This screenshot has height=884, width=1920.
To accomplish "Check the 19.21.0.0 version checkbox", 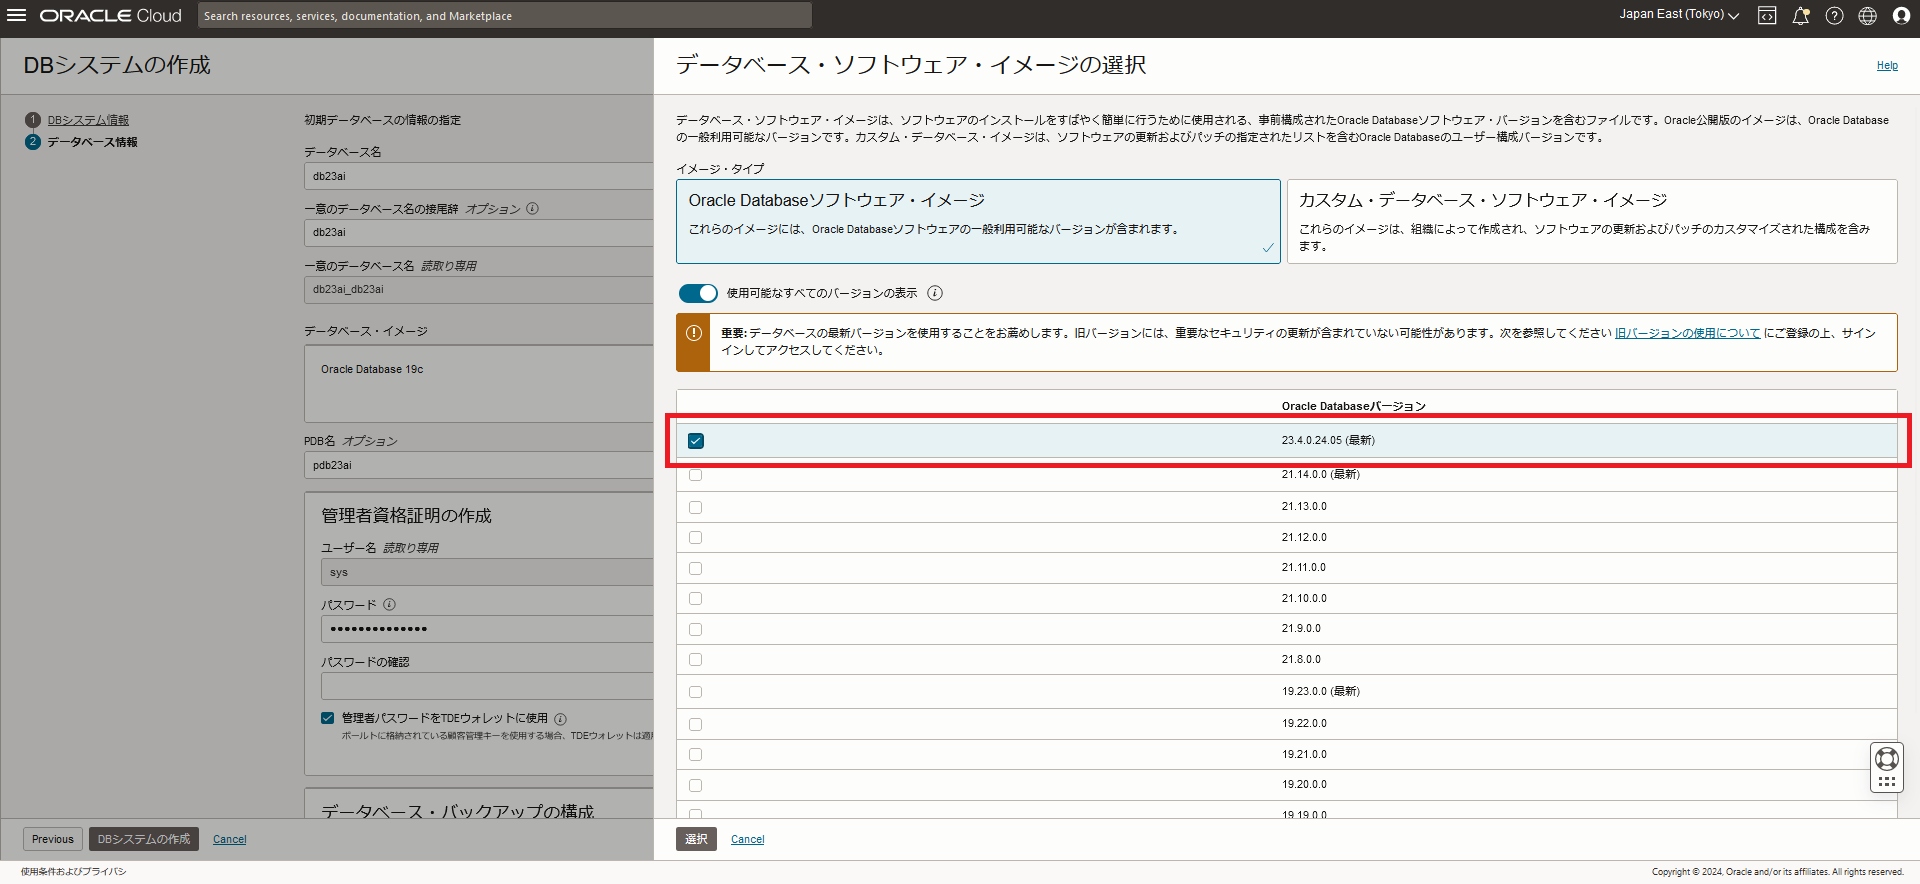I will (696, 755).
